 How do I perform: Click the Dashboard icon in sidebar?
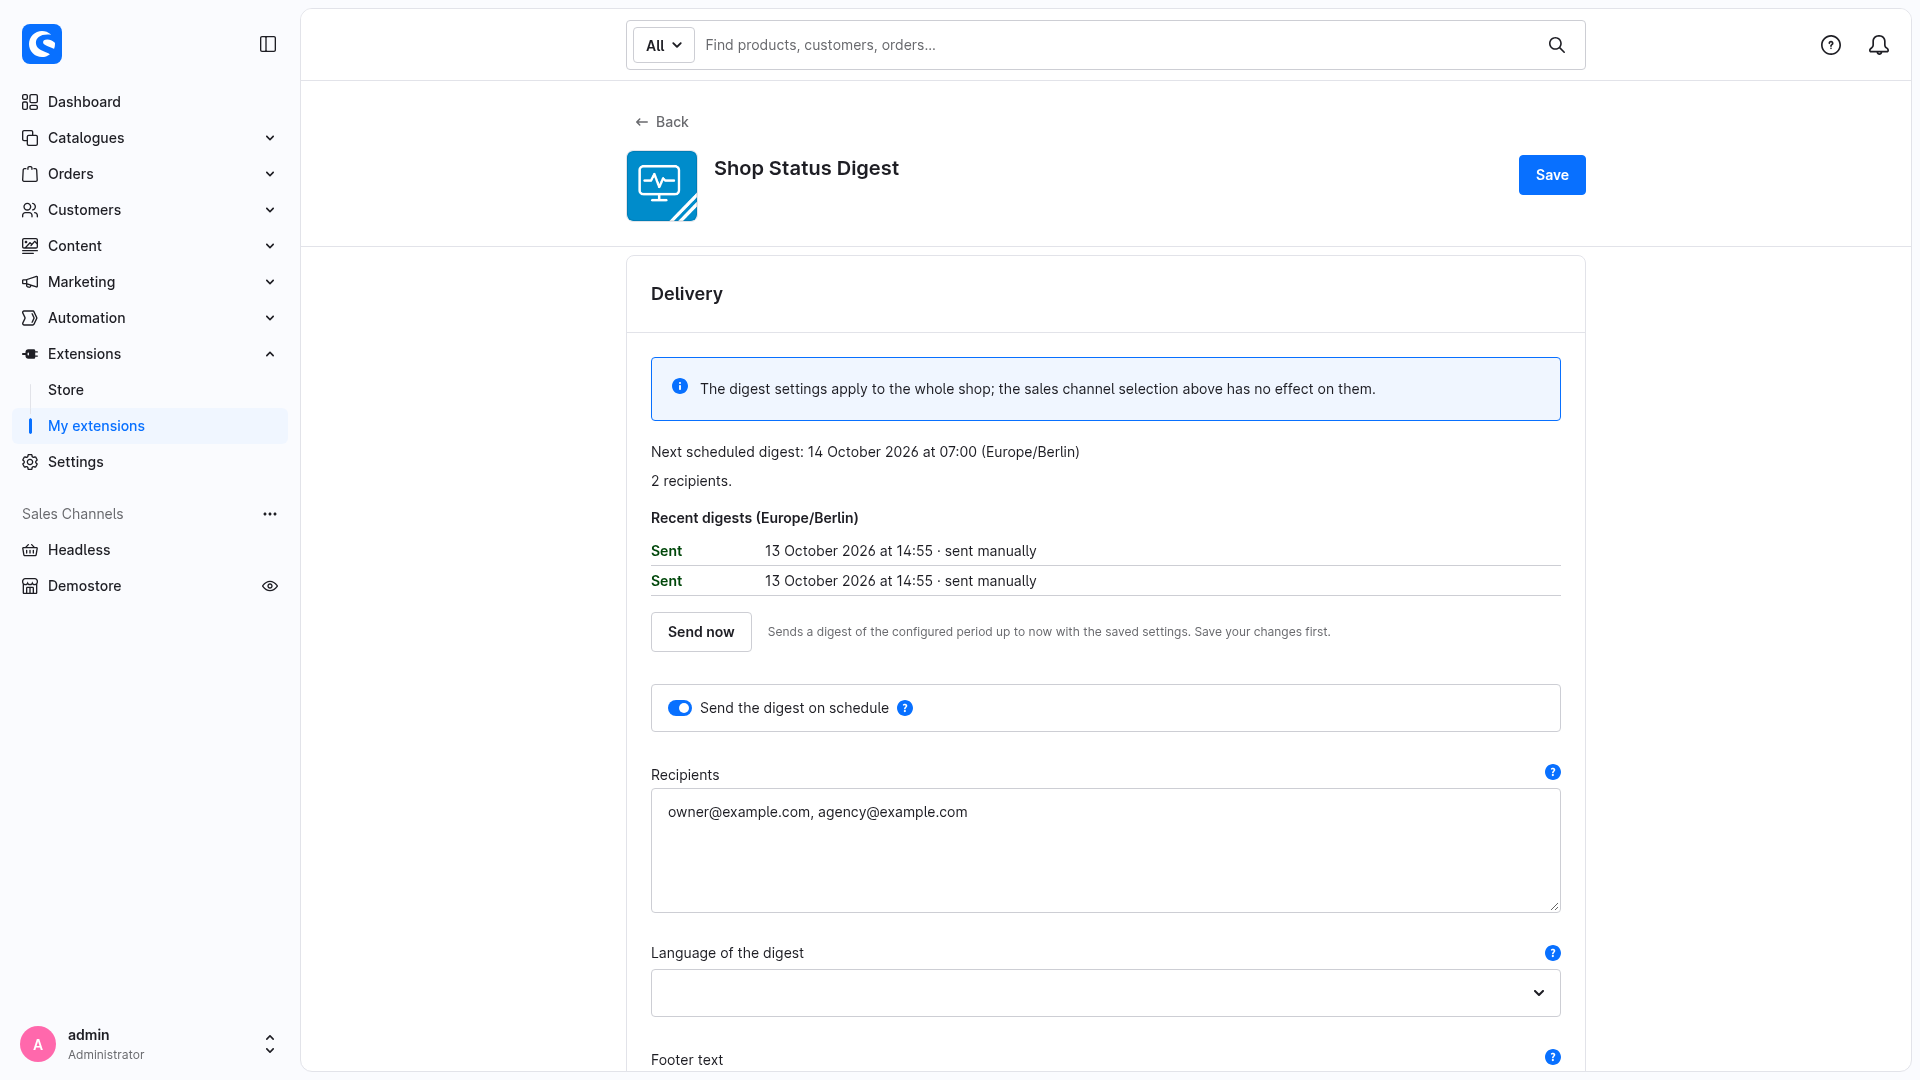tap(30, 102)
